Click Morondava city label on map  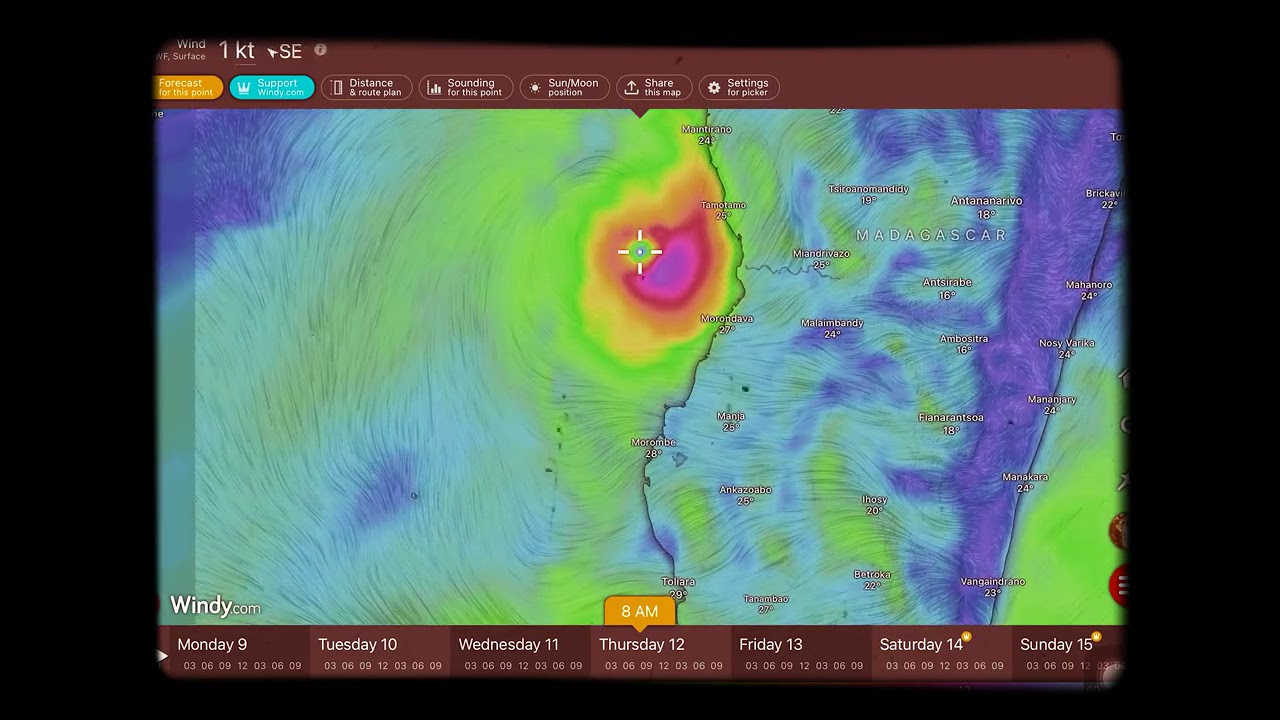pos(727,319)
